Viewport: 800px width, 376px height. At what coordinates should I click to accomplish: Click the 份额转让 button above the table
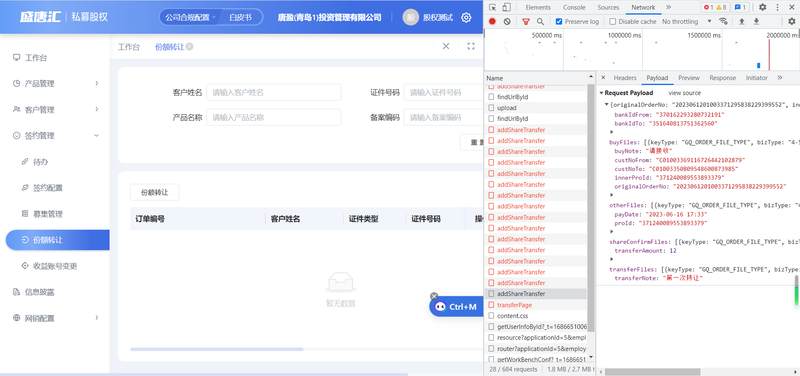[155, 193]
